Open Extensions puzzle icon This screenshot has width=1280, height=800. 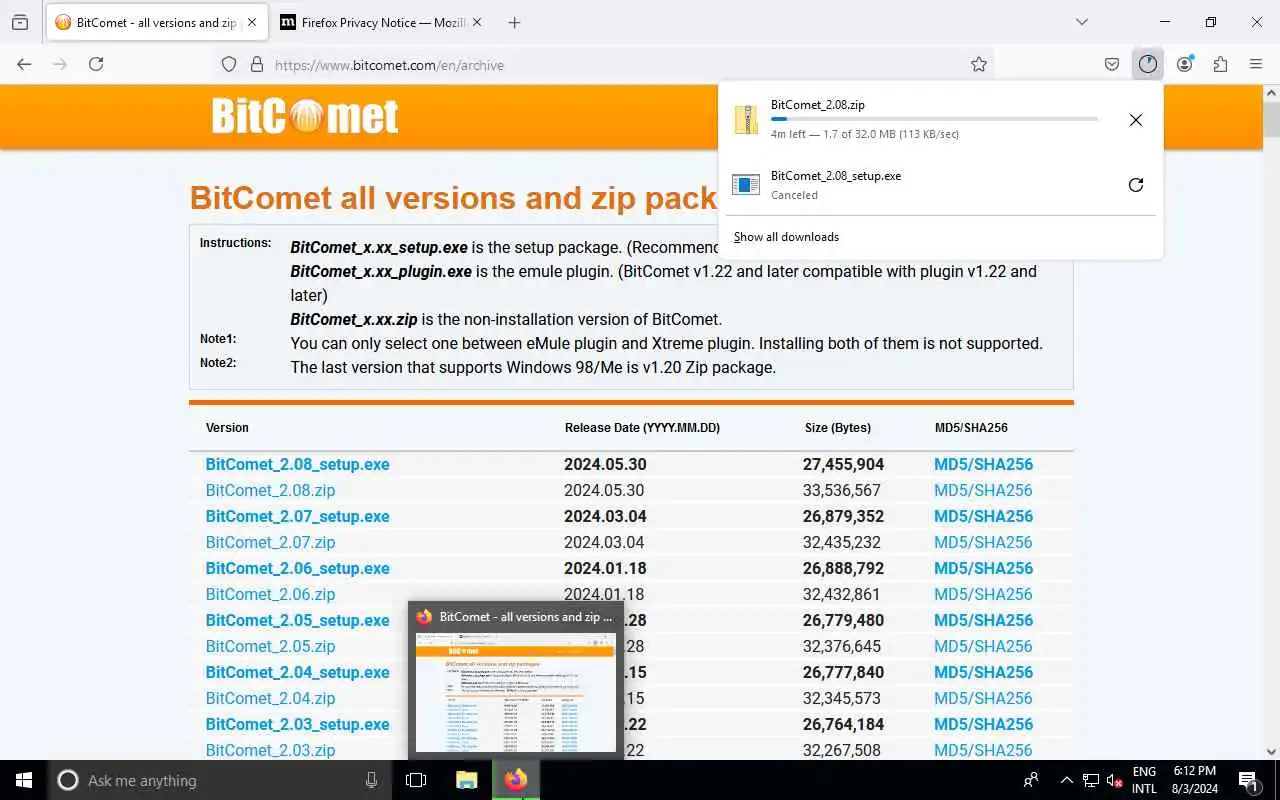point(1220,64)
